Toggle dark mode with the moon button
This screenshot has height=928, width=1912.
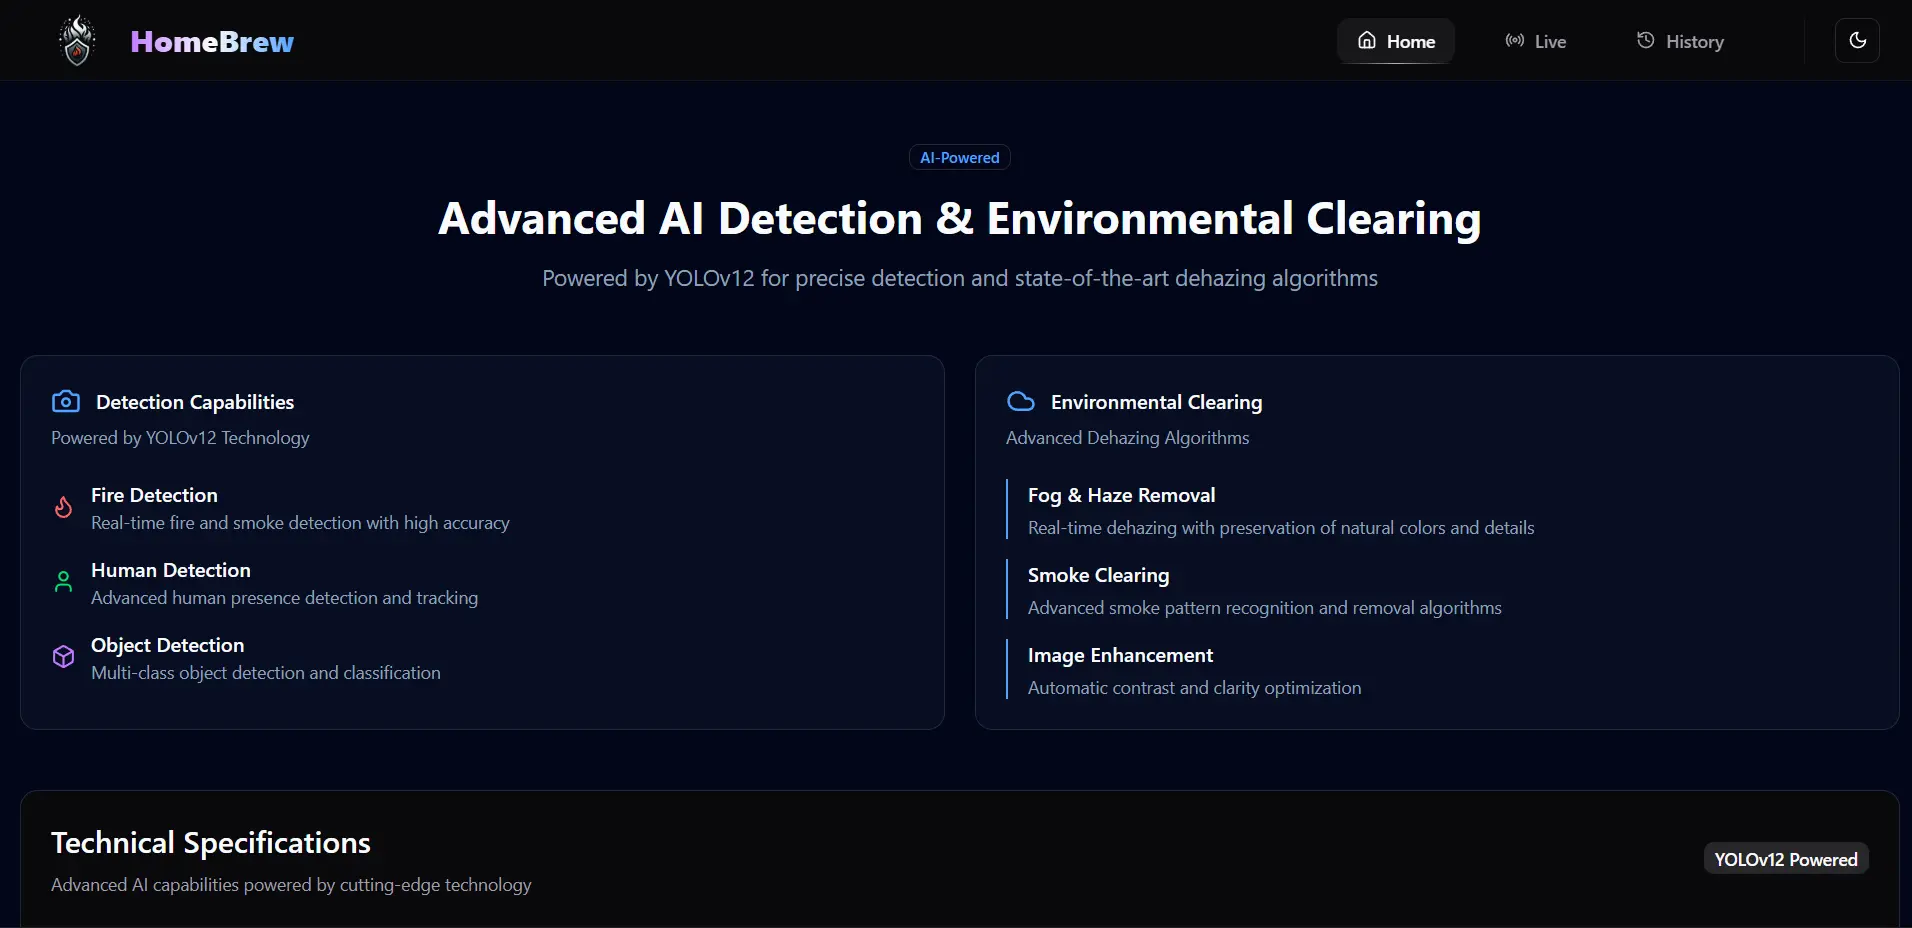tap(1857, 41)
